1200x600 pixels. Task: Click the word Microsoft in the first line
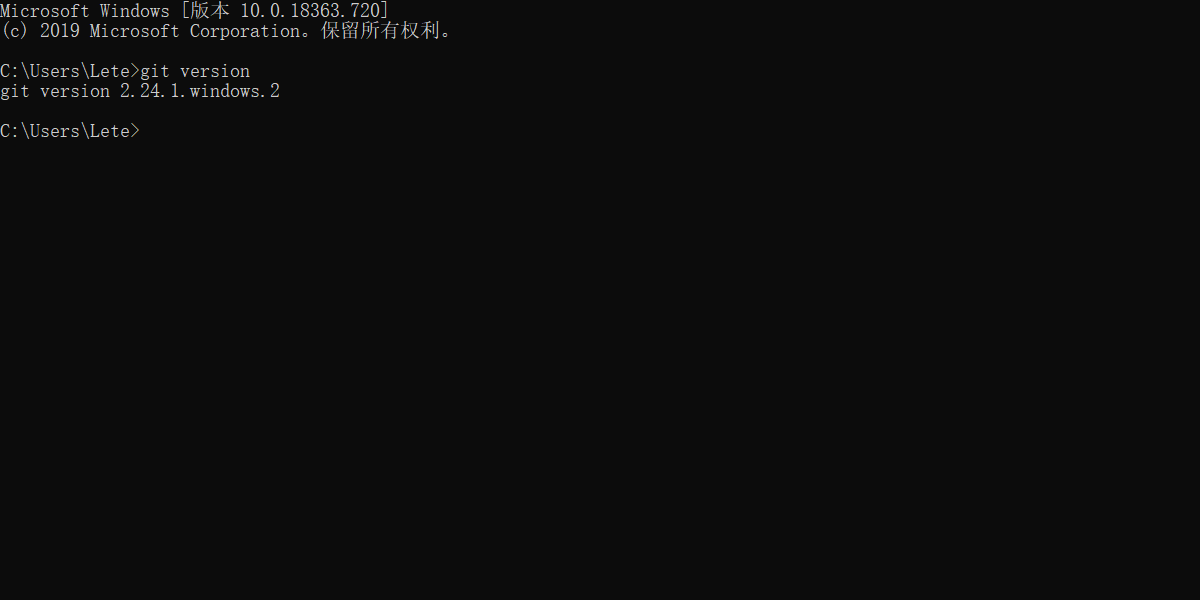pyautogui.click(x=45, y=11)
